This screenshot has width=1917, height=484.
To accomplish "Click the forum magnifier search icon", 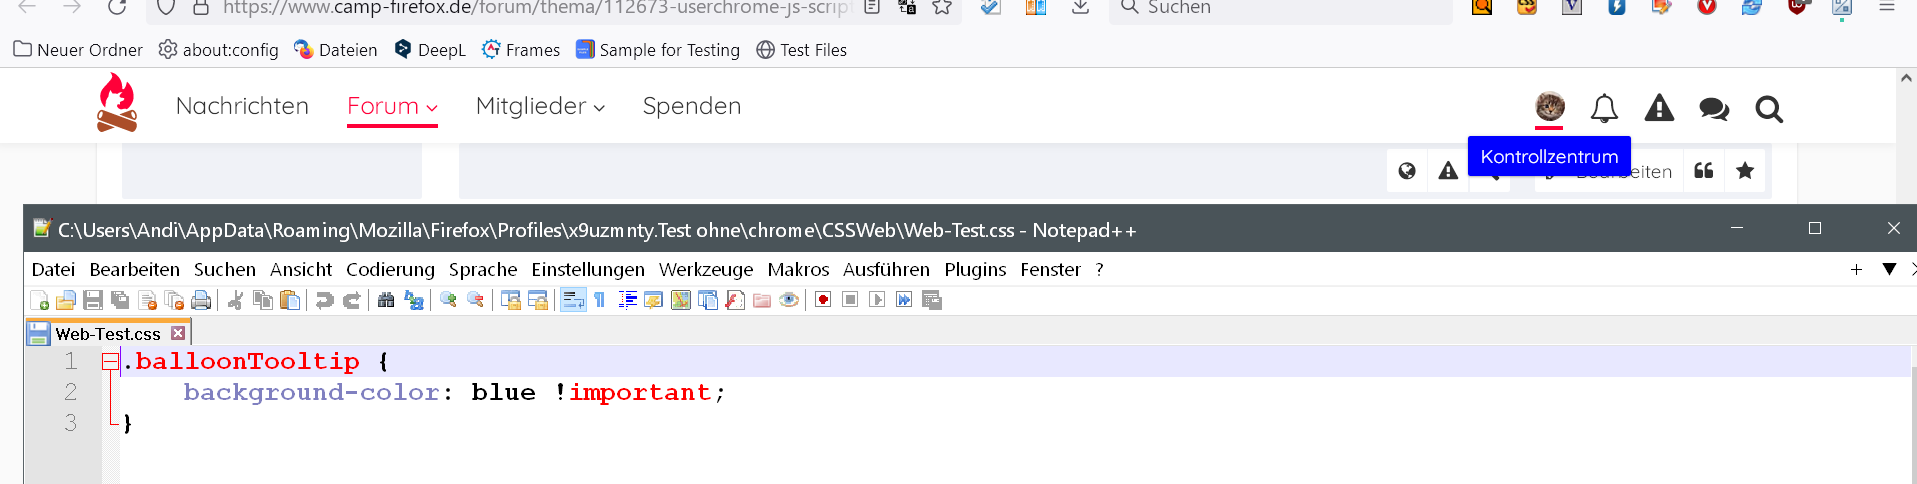I will (1769, 108).
